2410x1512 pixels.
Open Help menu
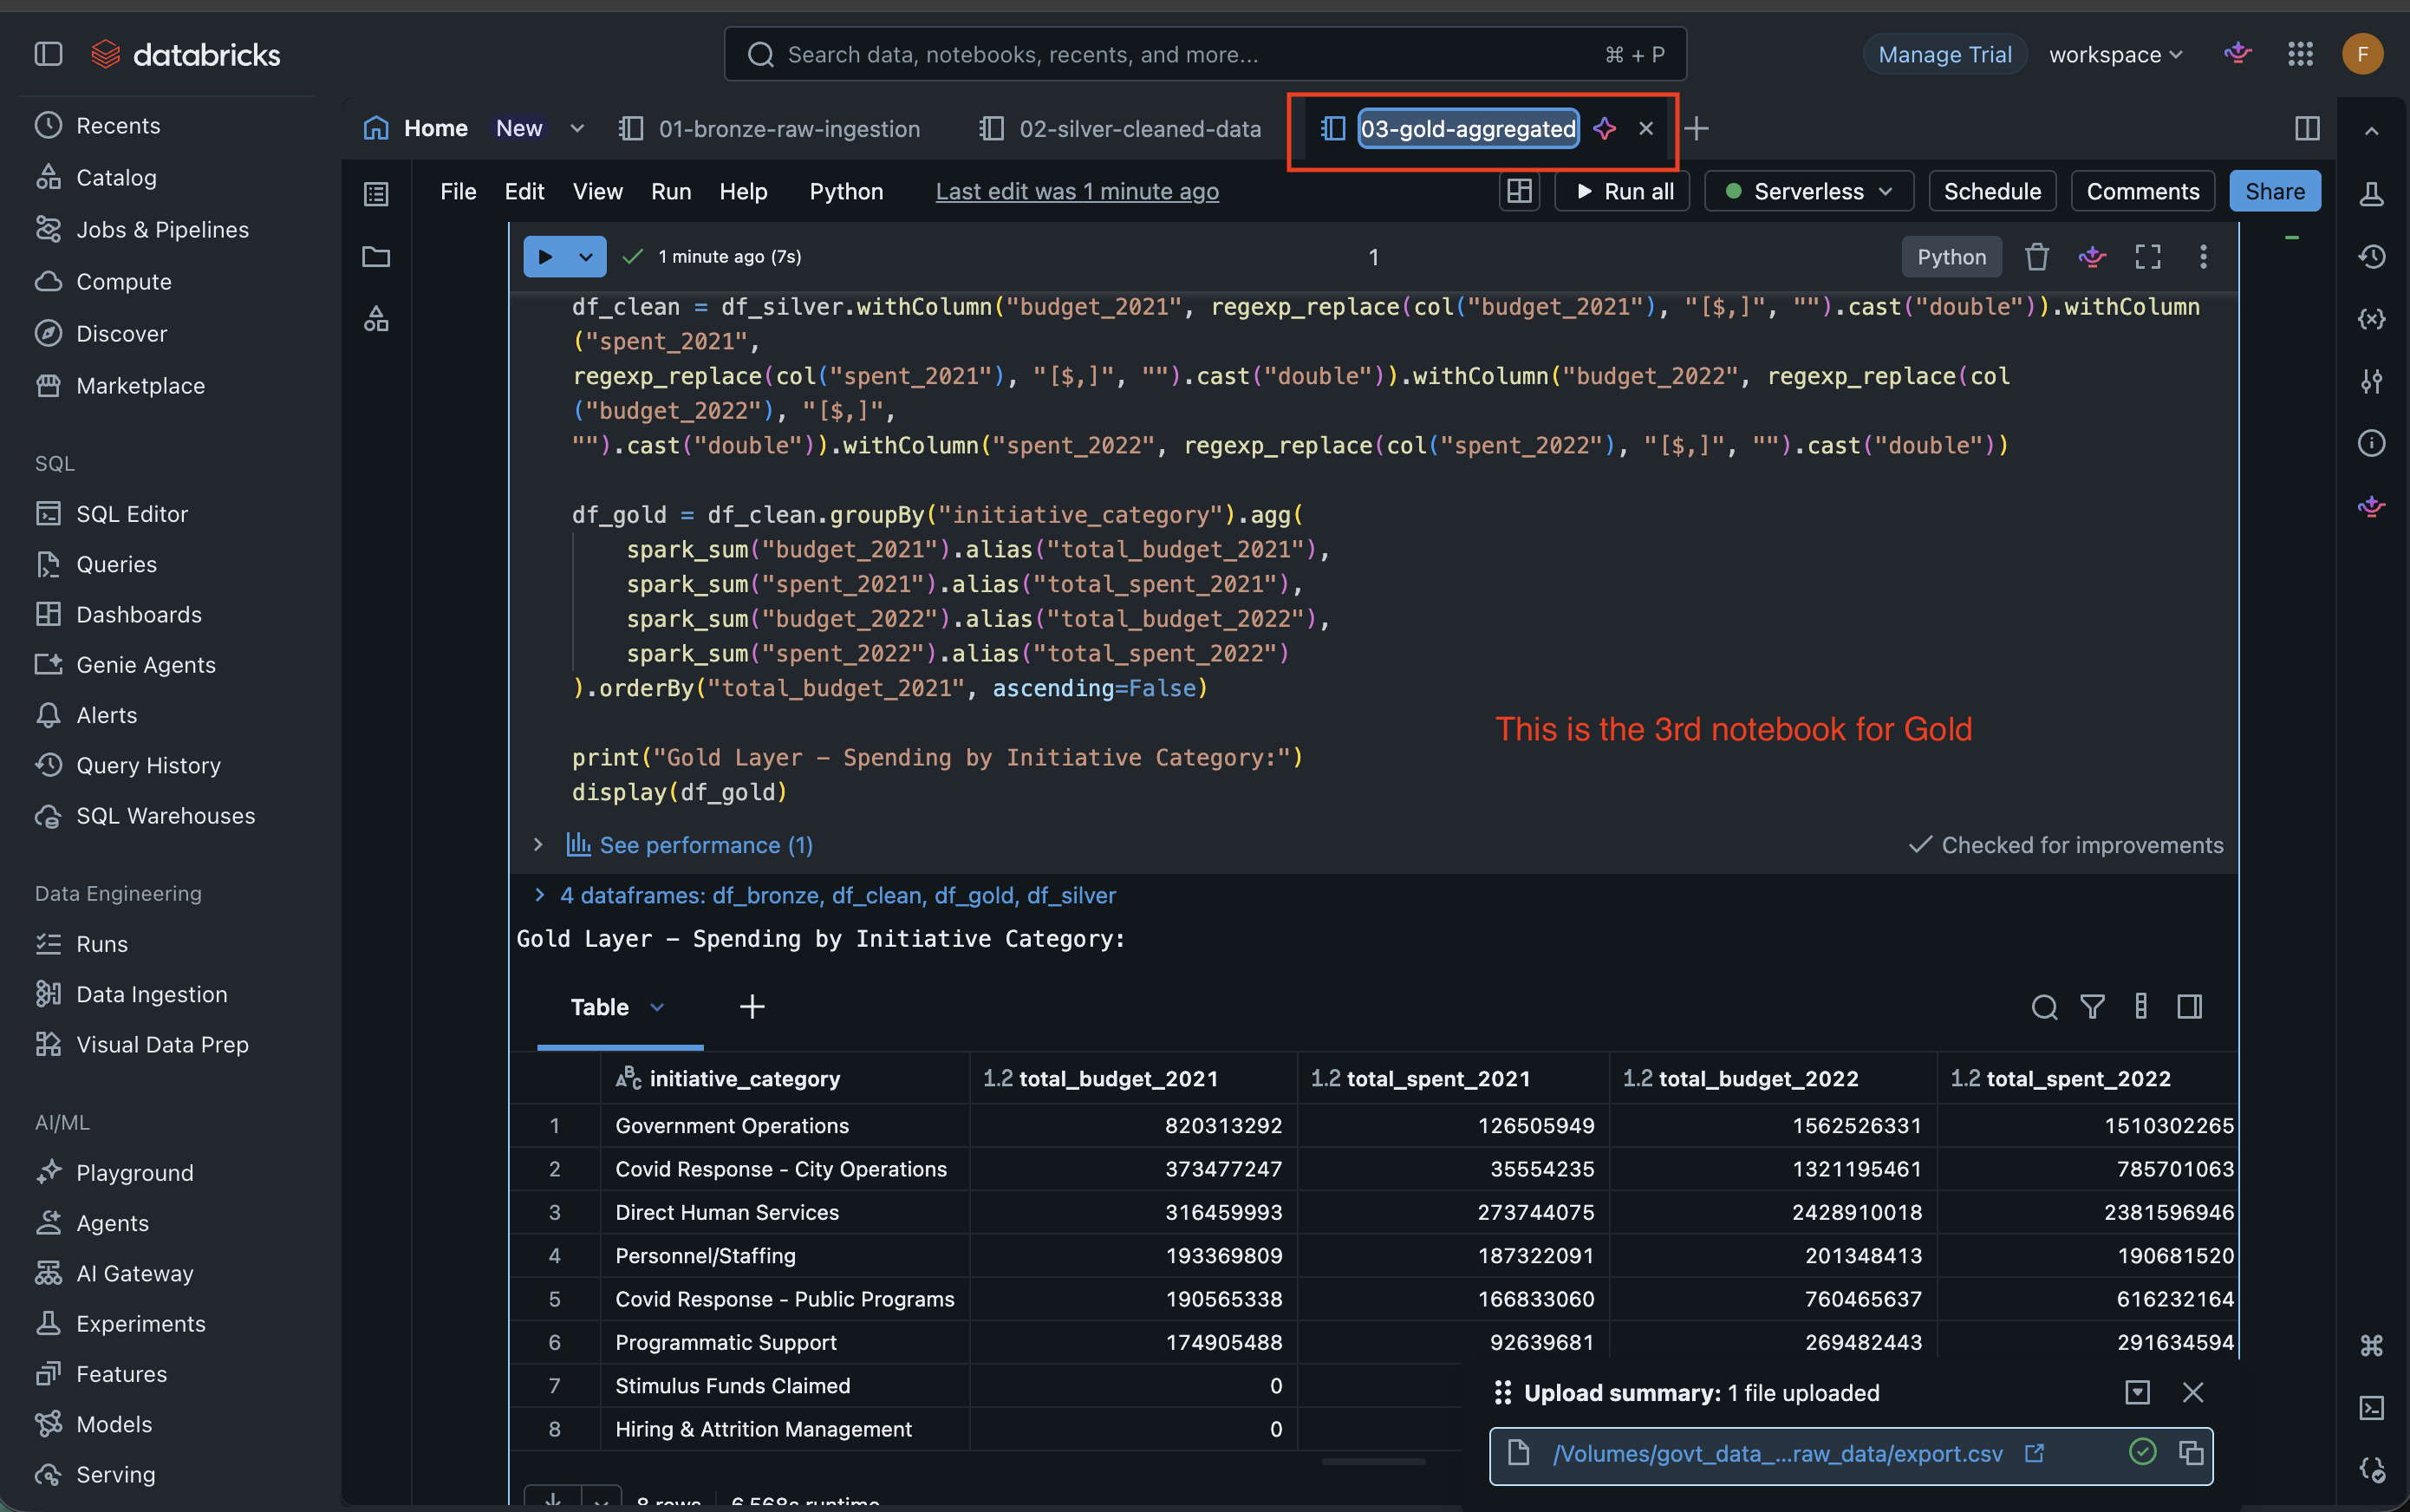point(743,192)
